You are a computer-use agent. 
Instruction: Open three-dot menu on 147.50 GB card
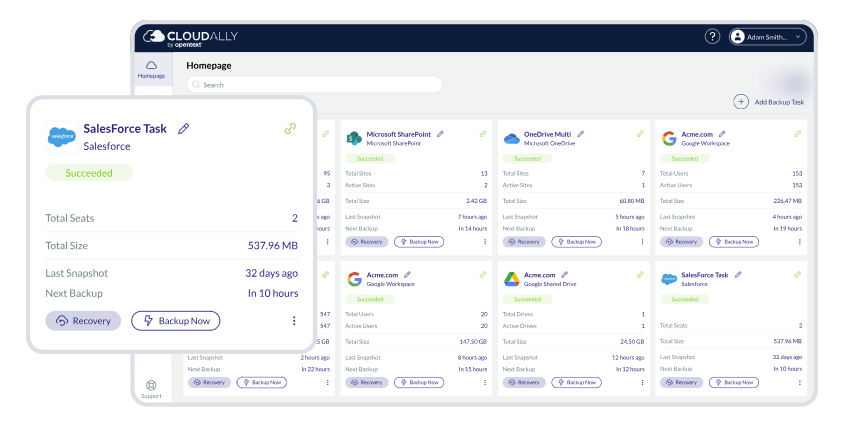[x=485, y=383]
